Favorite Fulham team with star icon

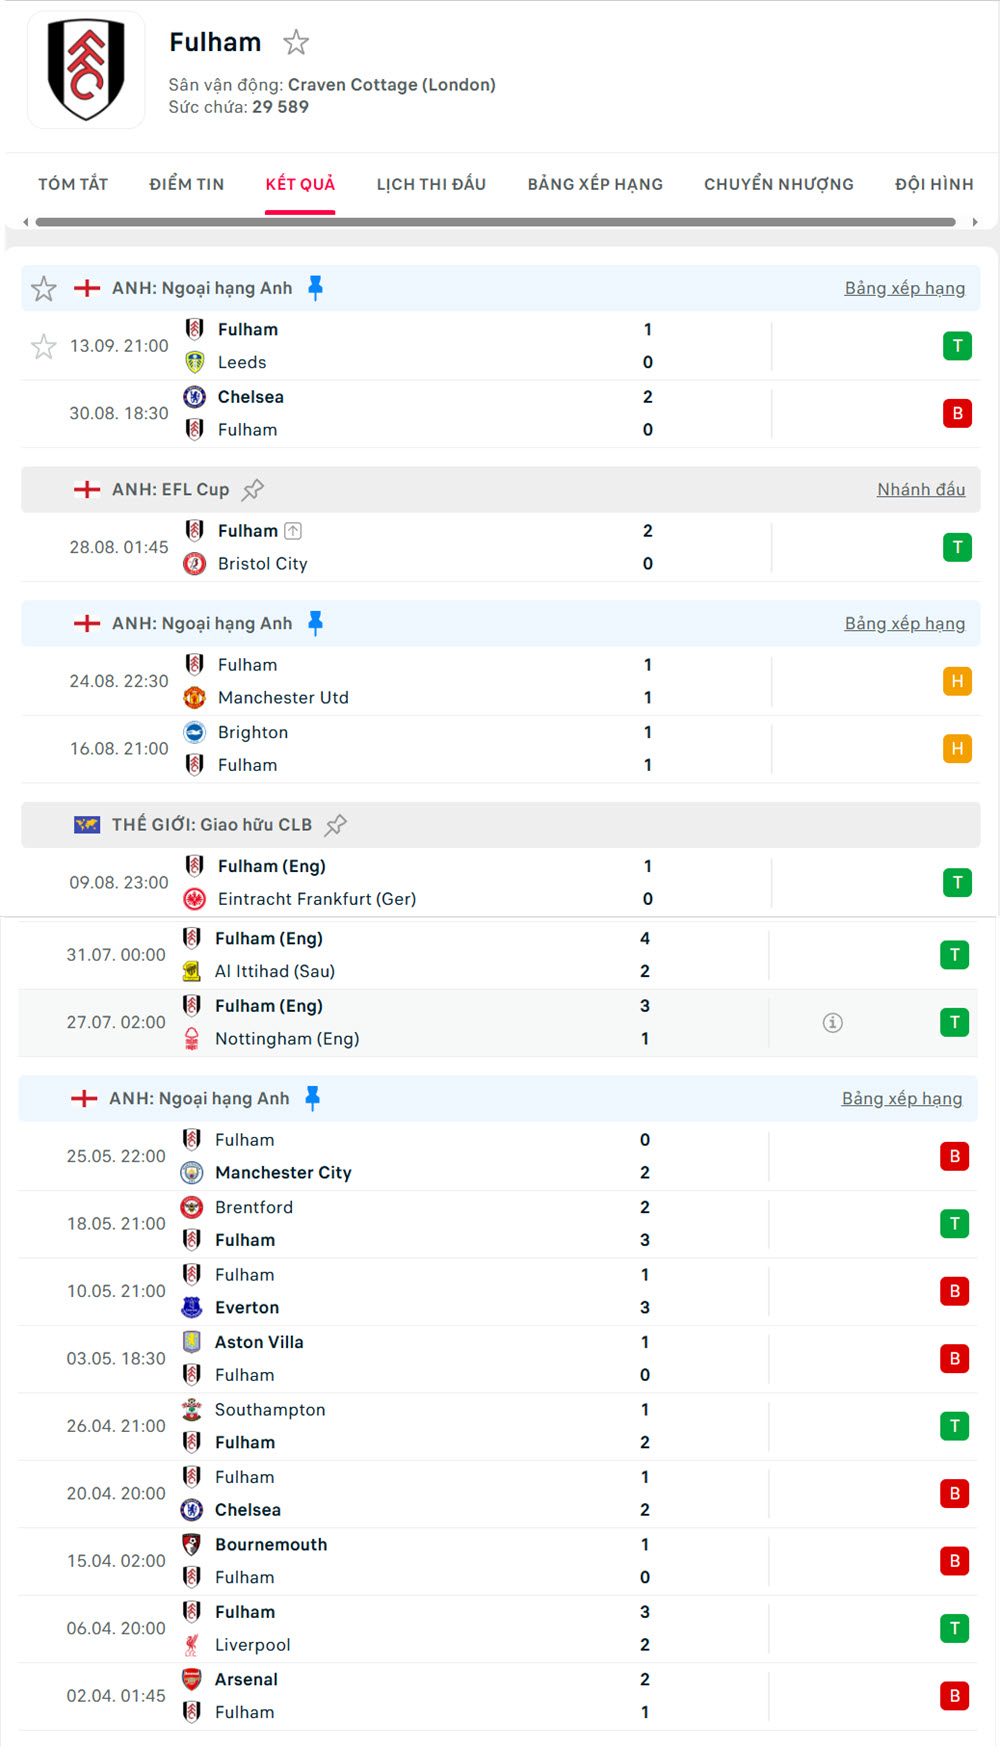296,42
